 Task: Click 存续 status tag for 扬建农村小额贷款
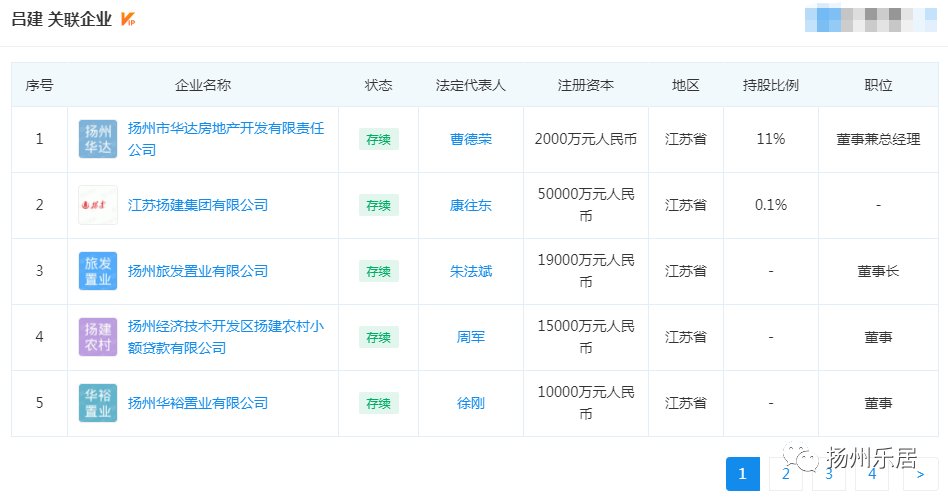[x=378, y=338]
